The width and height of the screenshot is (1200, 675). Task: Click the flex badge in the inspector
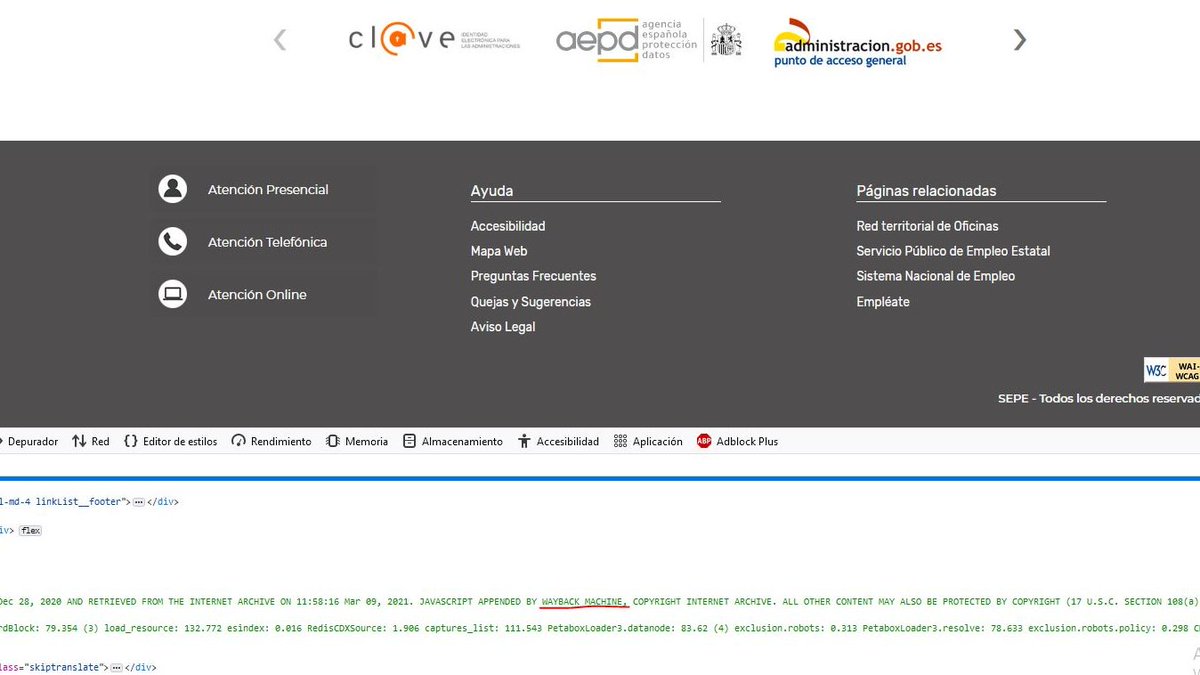(30, 530)
